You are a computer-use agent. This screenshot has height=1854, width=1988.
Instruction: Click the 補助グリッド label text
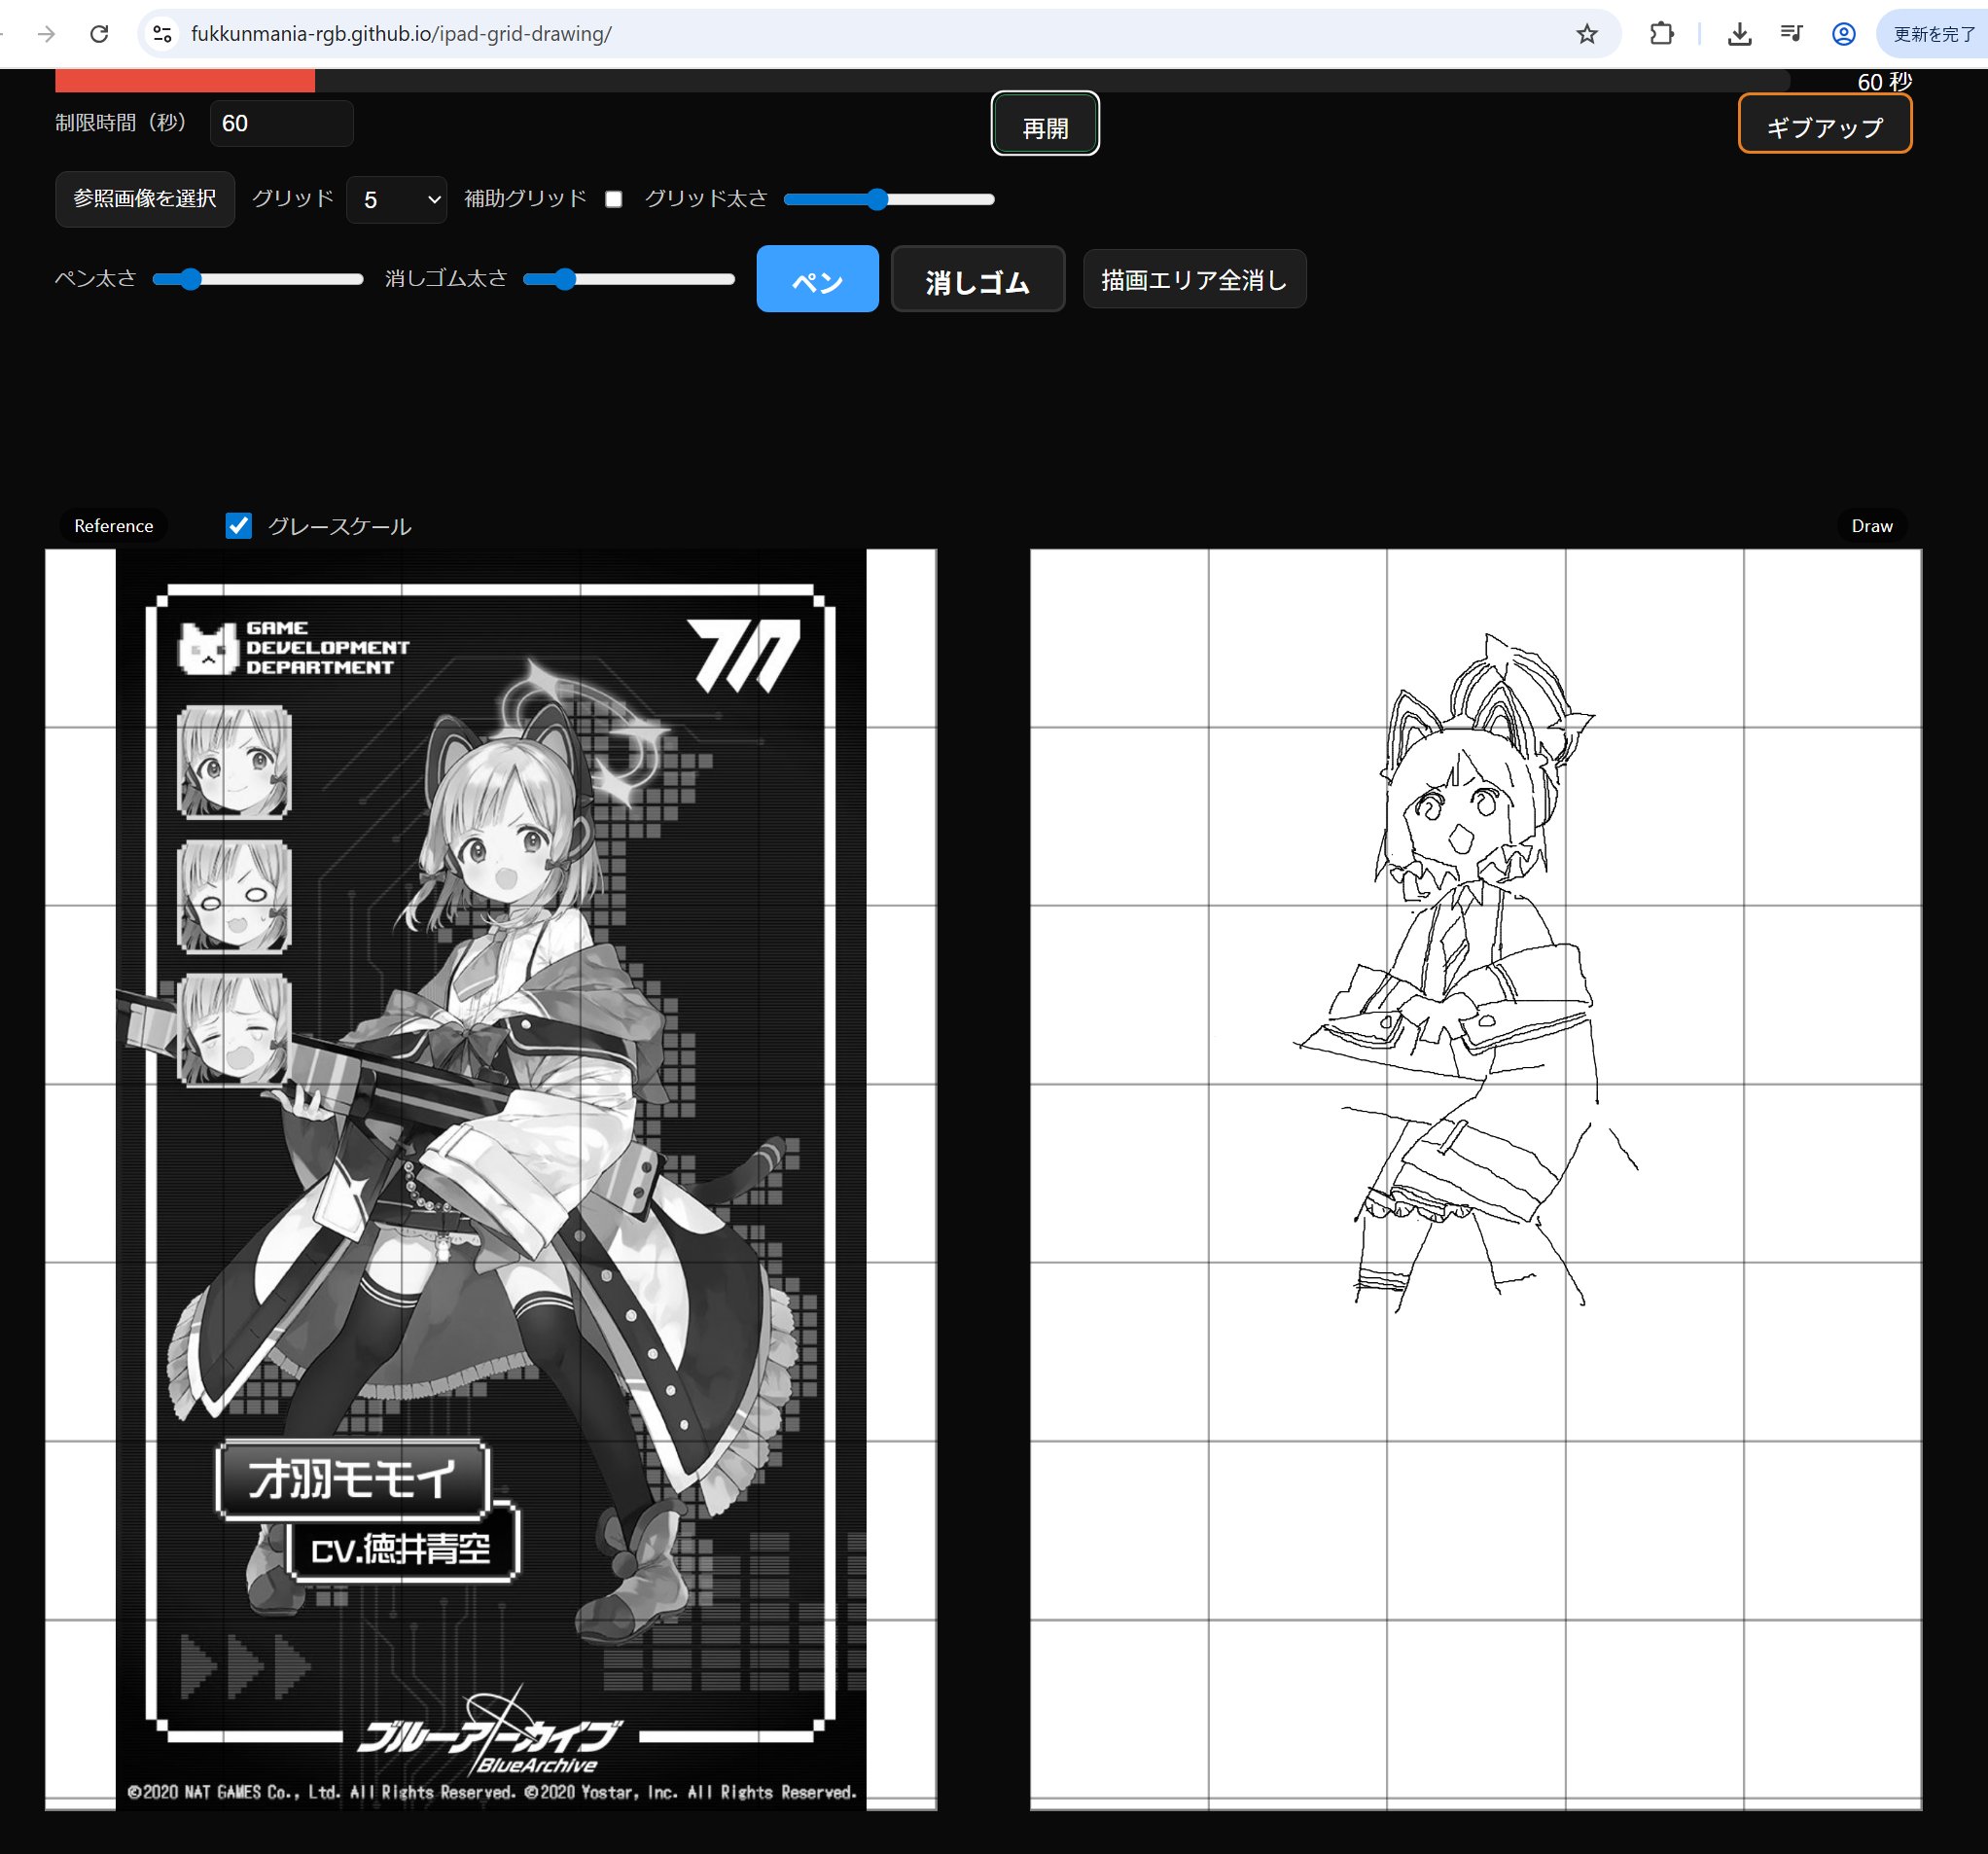525,199
